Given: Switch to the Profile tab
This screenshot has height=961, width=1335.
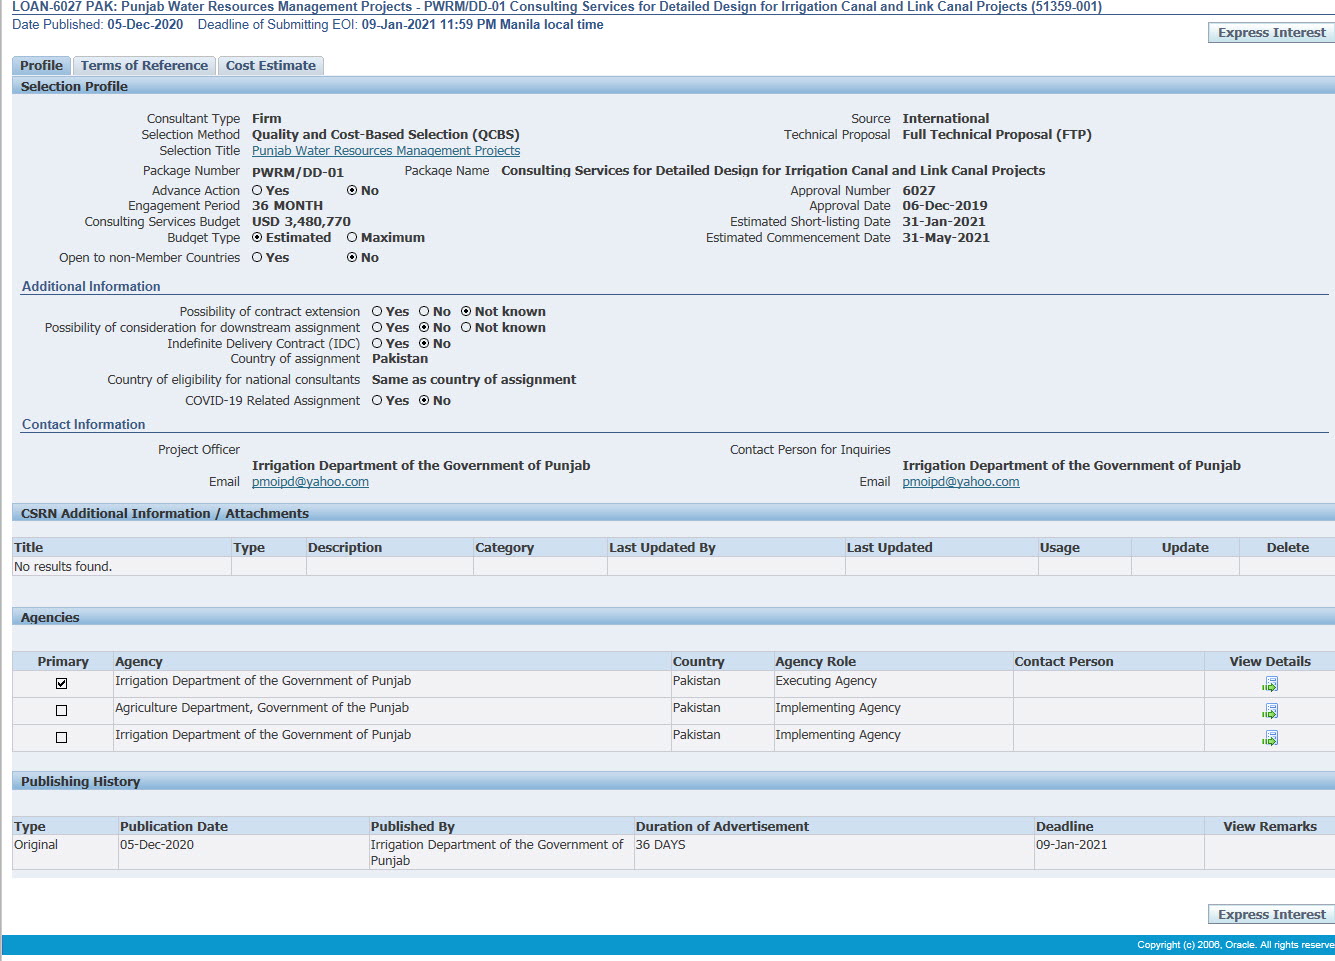Looking at the screenshot, I should tap(41, 66).
